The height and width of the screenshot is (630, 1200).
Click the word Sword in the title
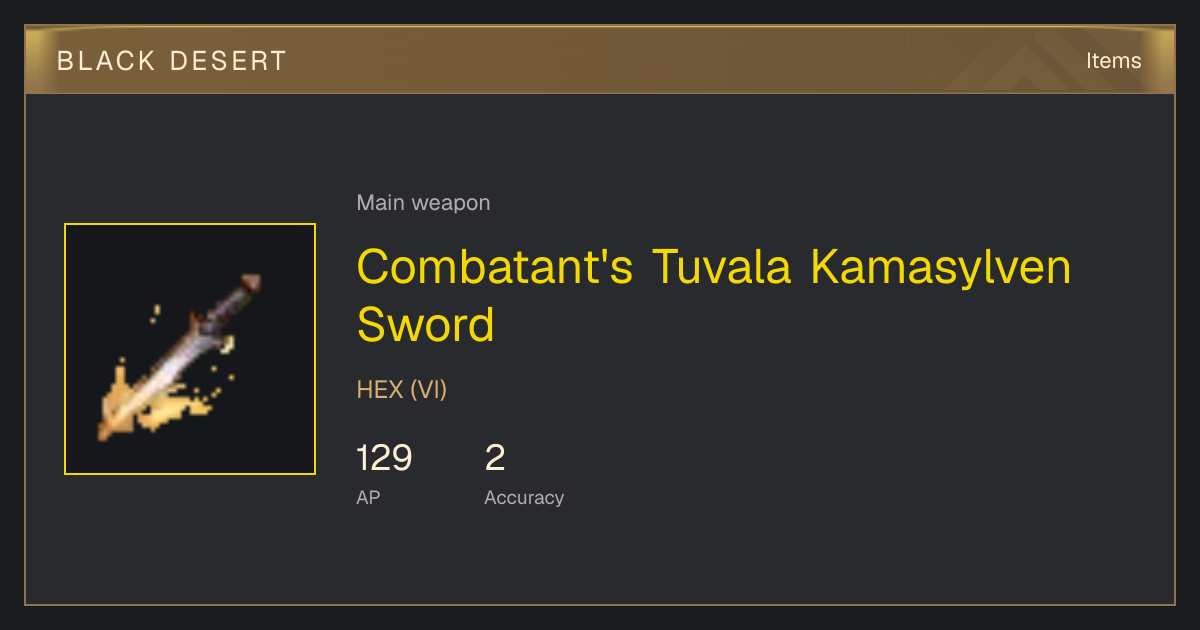click(x=426, y=325)
